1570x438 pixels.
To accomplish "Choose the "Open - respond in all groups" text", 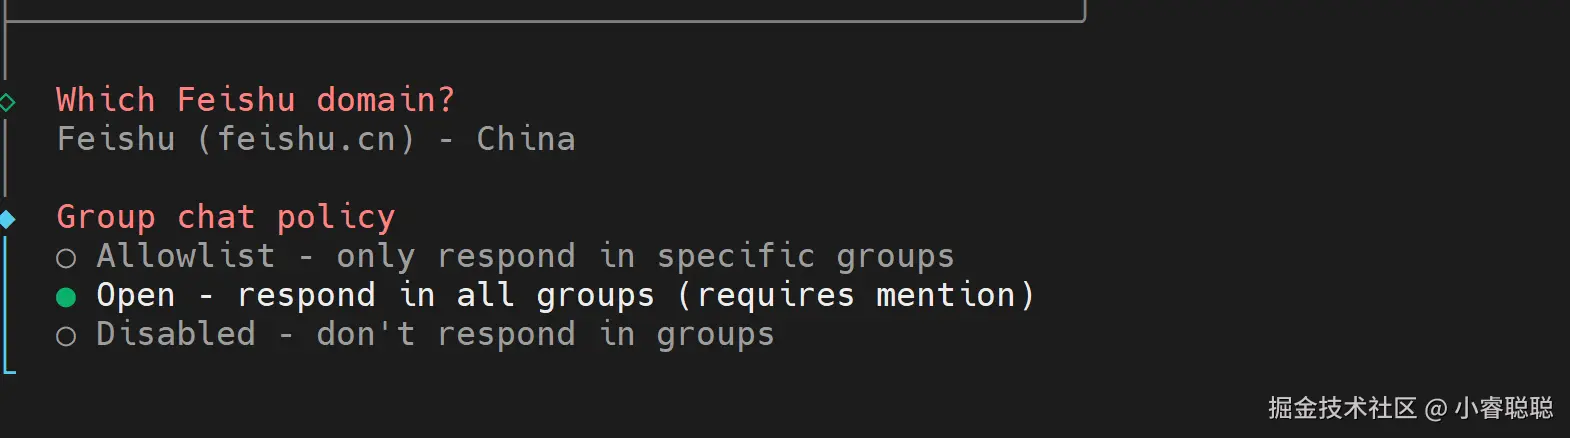I will (x=375, y=295).
